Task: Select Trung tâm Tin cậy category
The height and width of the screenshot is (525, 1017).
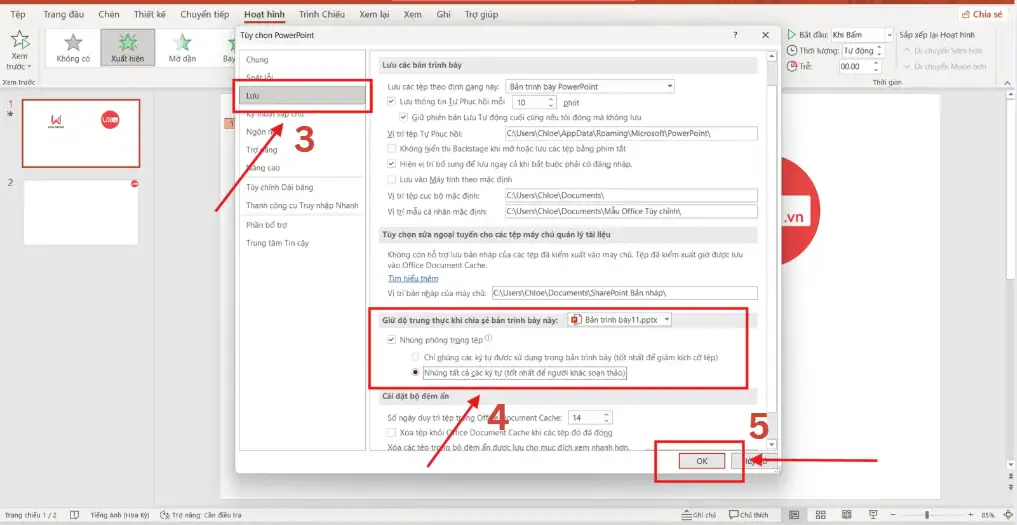Action: 278,243
